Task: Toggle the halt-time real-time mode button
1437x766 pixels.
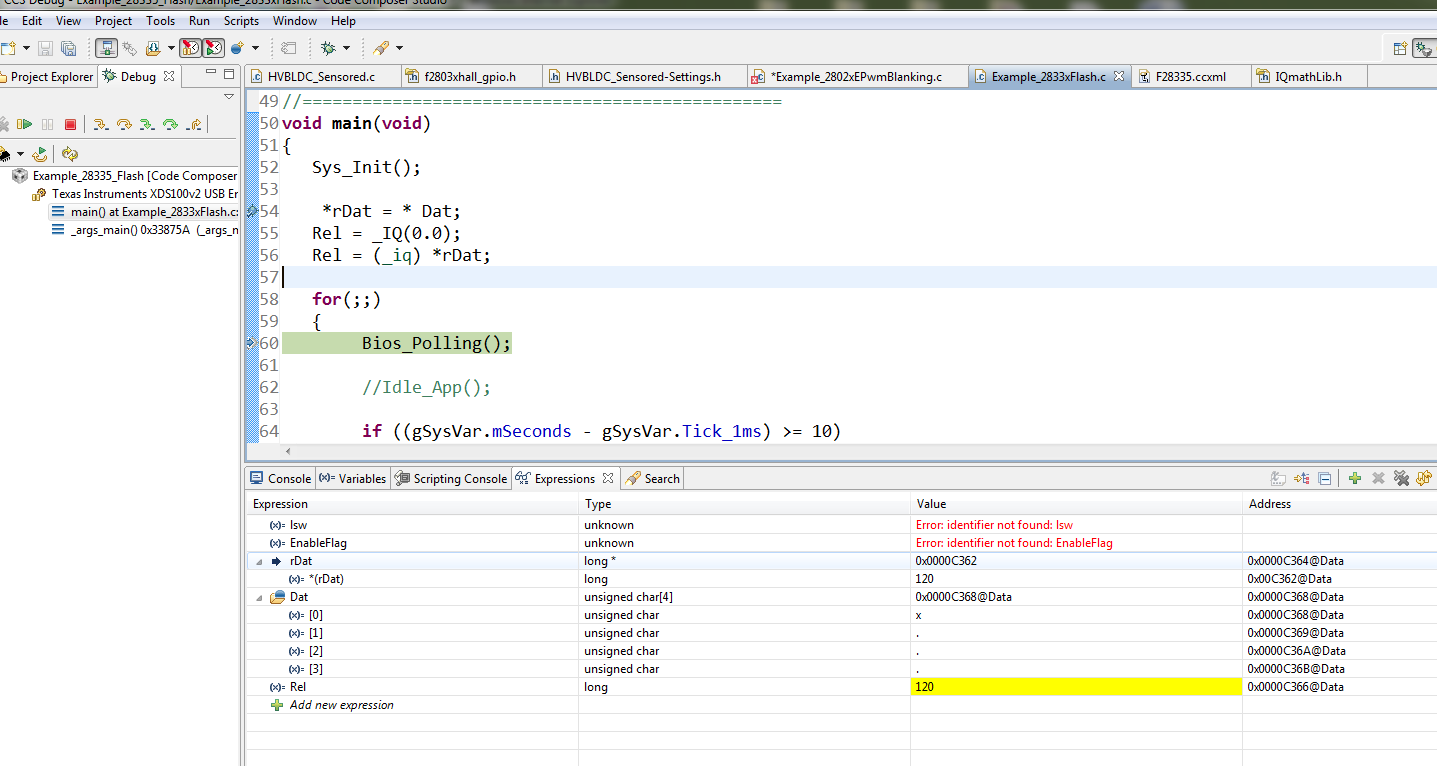Action: [x=190, y=48]
